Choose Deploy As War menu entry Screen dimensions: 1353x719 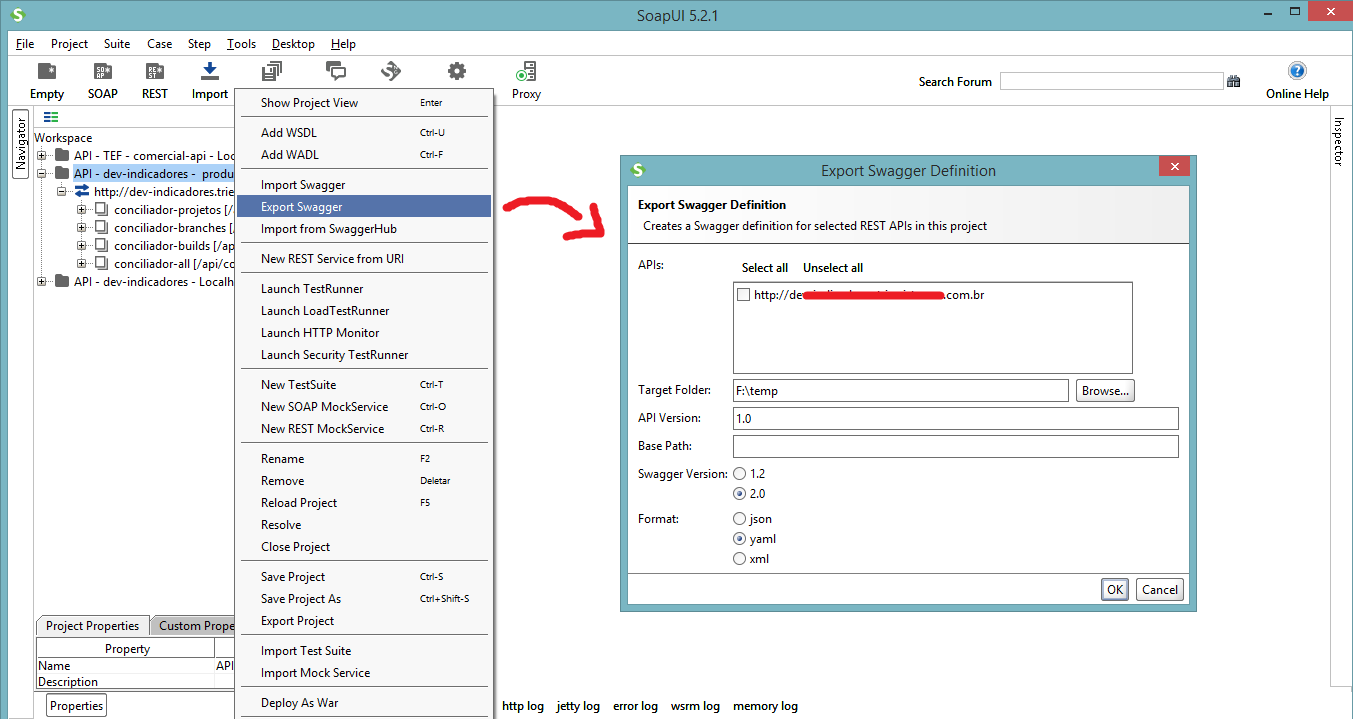click(363, 703)
